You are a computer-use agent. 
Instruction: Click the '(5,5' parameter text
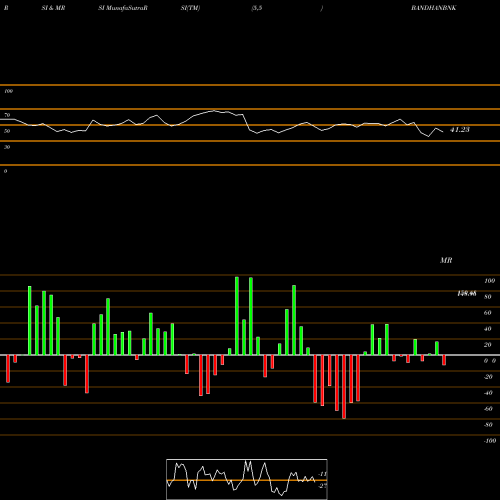click(257, 8)
